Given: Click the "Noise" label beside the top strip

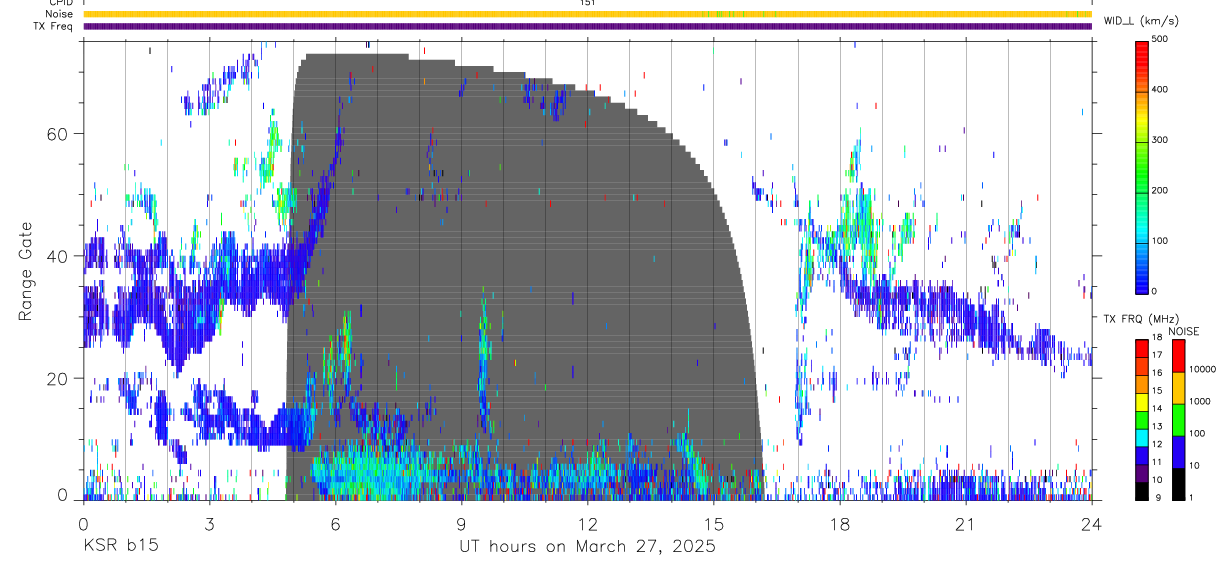Looking at the screenshot, I should click(x=61, y=14).
